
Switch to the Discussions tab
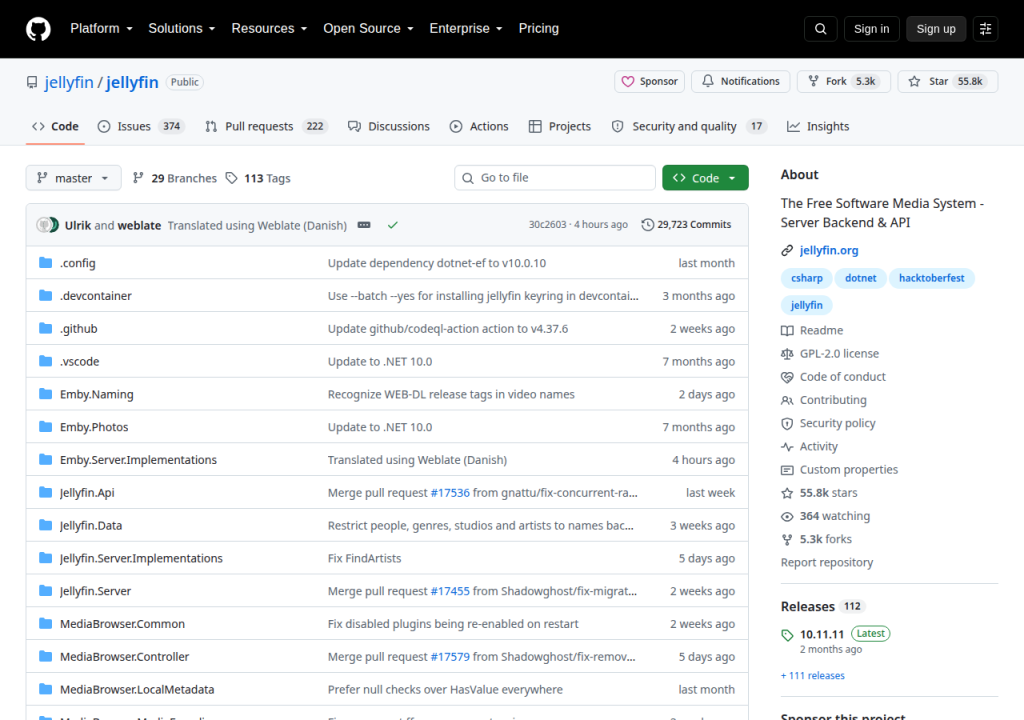(389, 126)
